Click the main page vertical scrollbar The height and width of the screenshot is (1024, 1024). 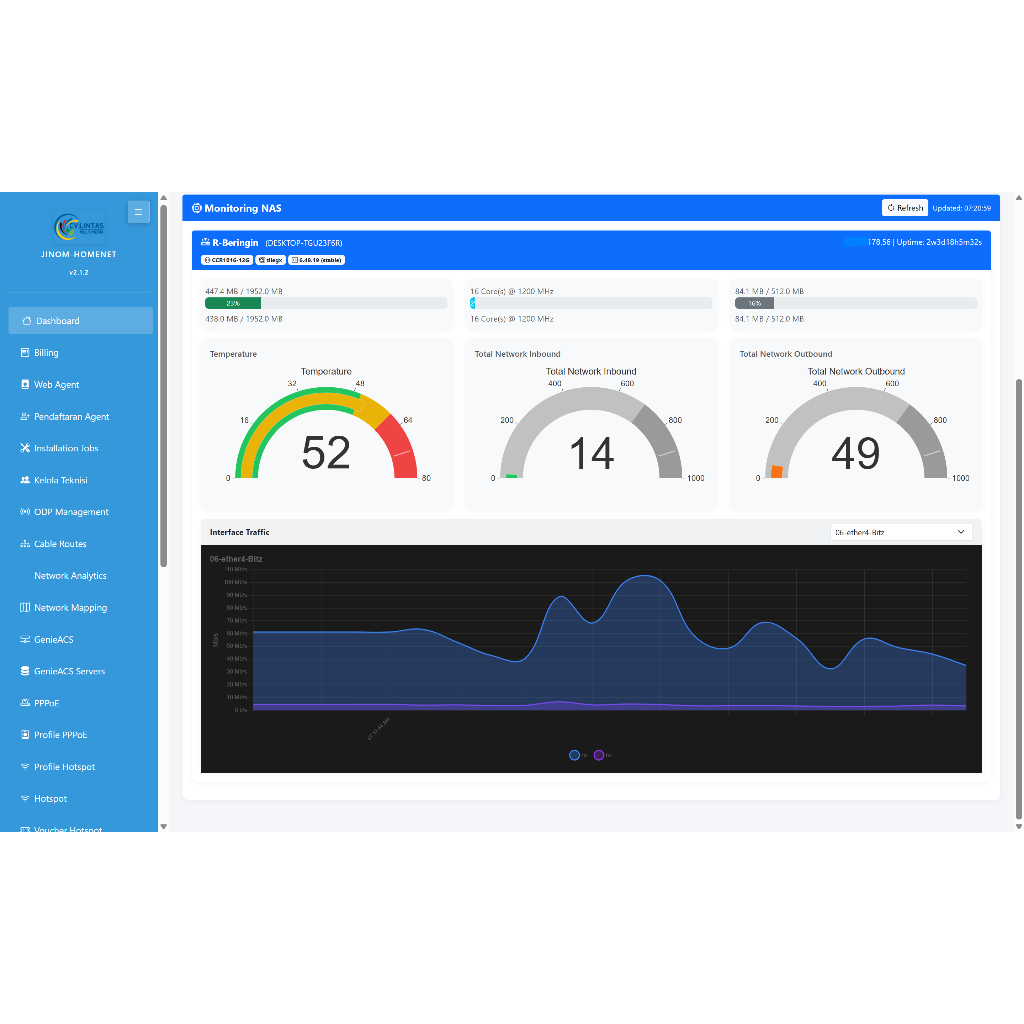[x=1019, y=599]
